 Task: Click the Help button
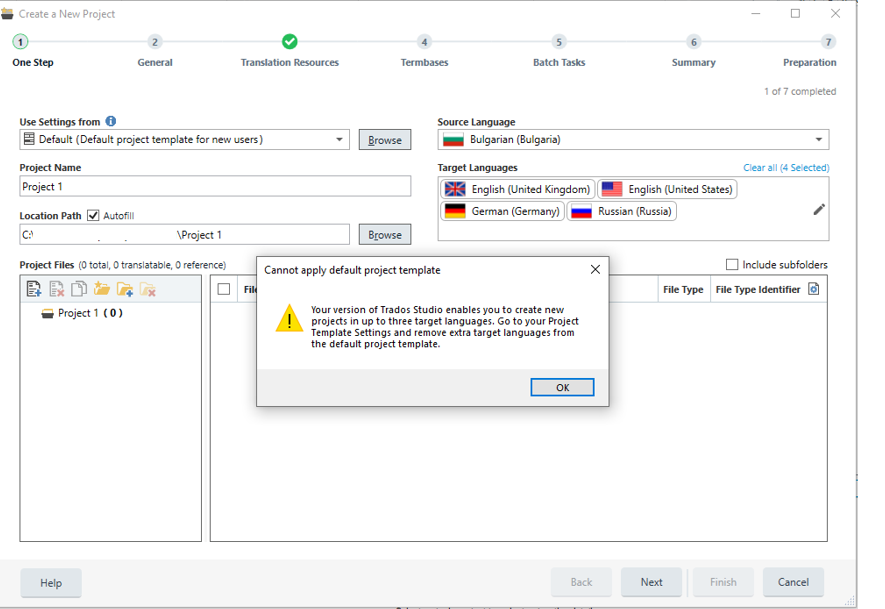tap(51, 583)
